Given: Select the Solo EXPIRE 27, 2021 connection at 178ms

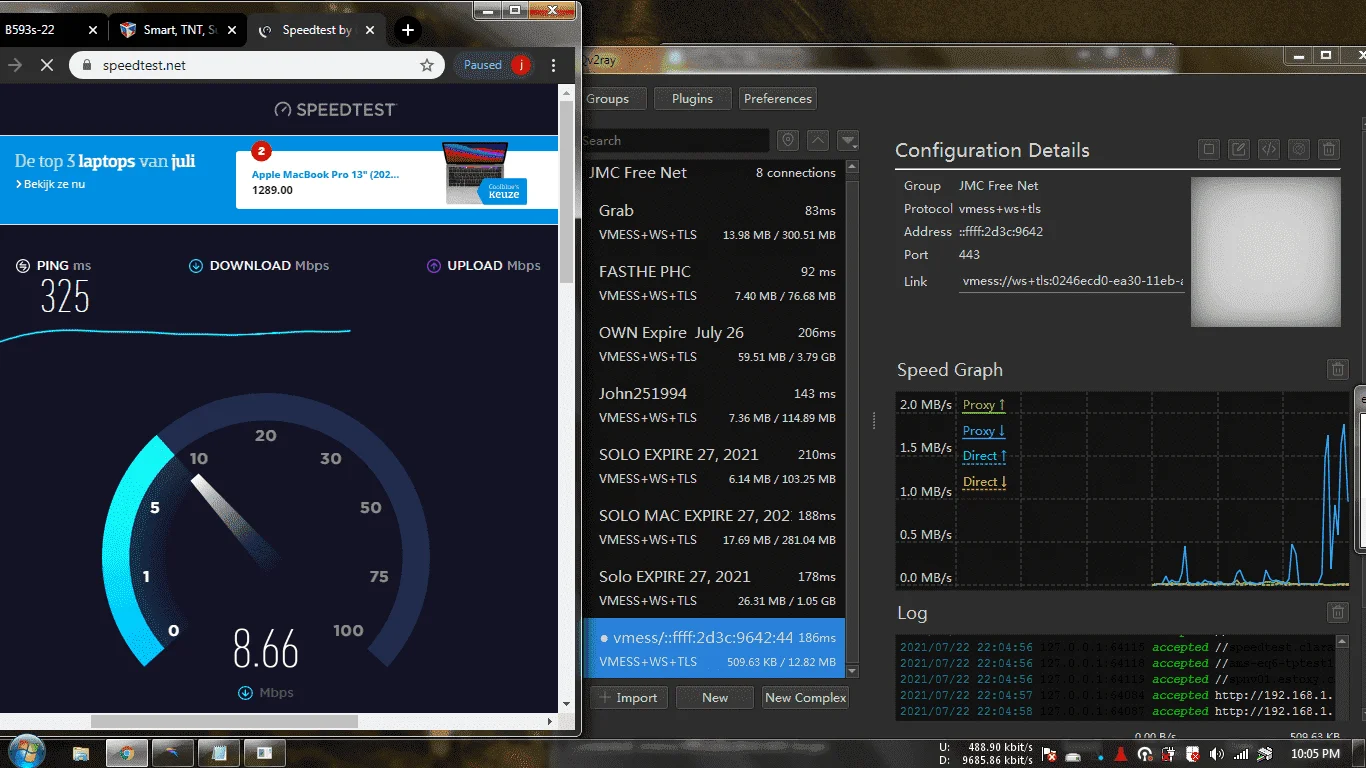Looking at the screenshot, I should (x=714, y=588).
